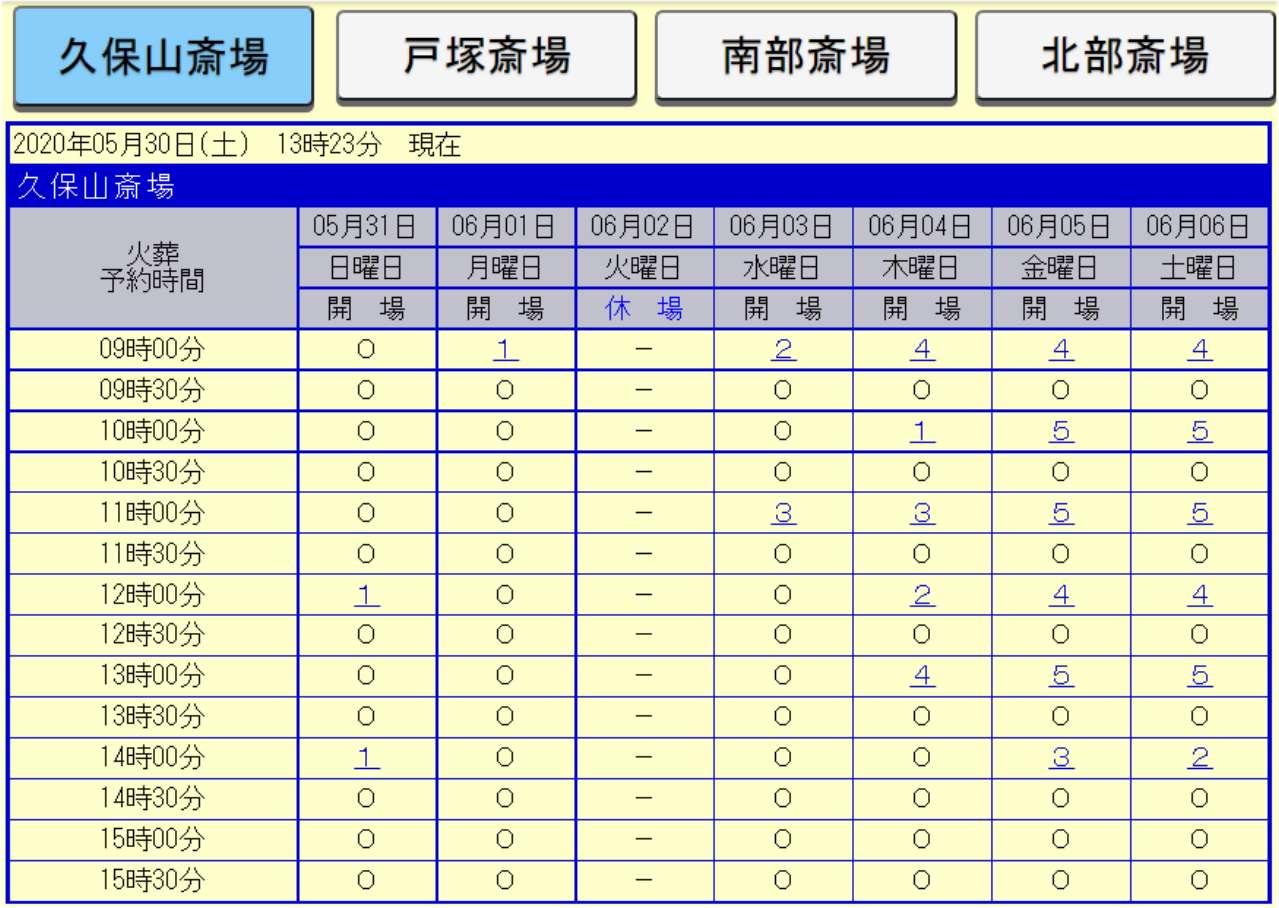Open the 13時00分 slot on 06月06日
This screenshot has width=1279, height=908.
pos(1200,676)
